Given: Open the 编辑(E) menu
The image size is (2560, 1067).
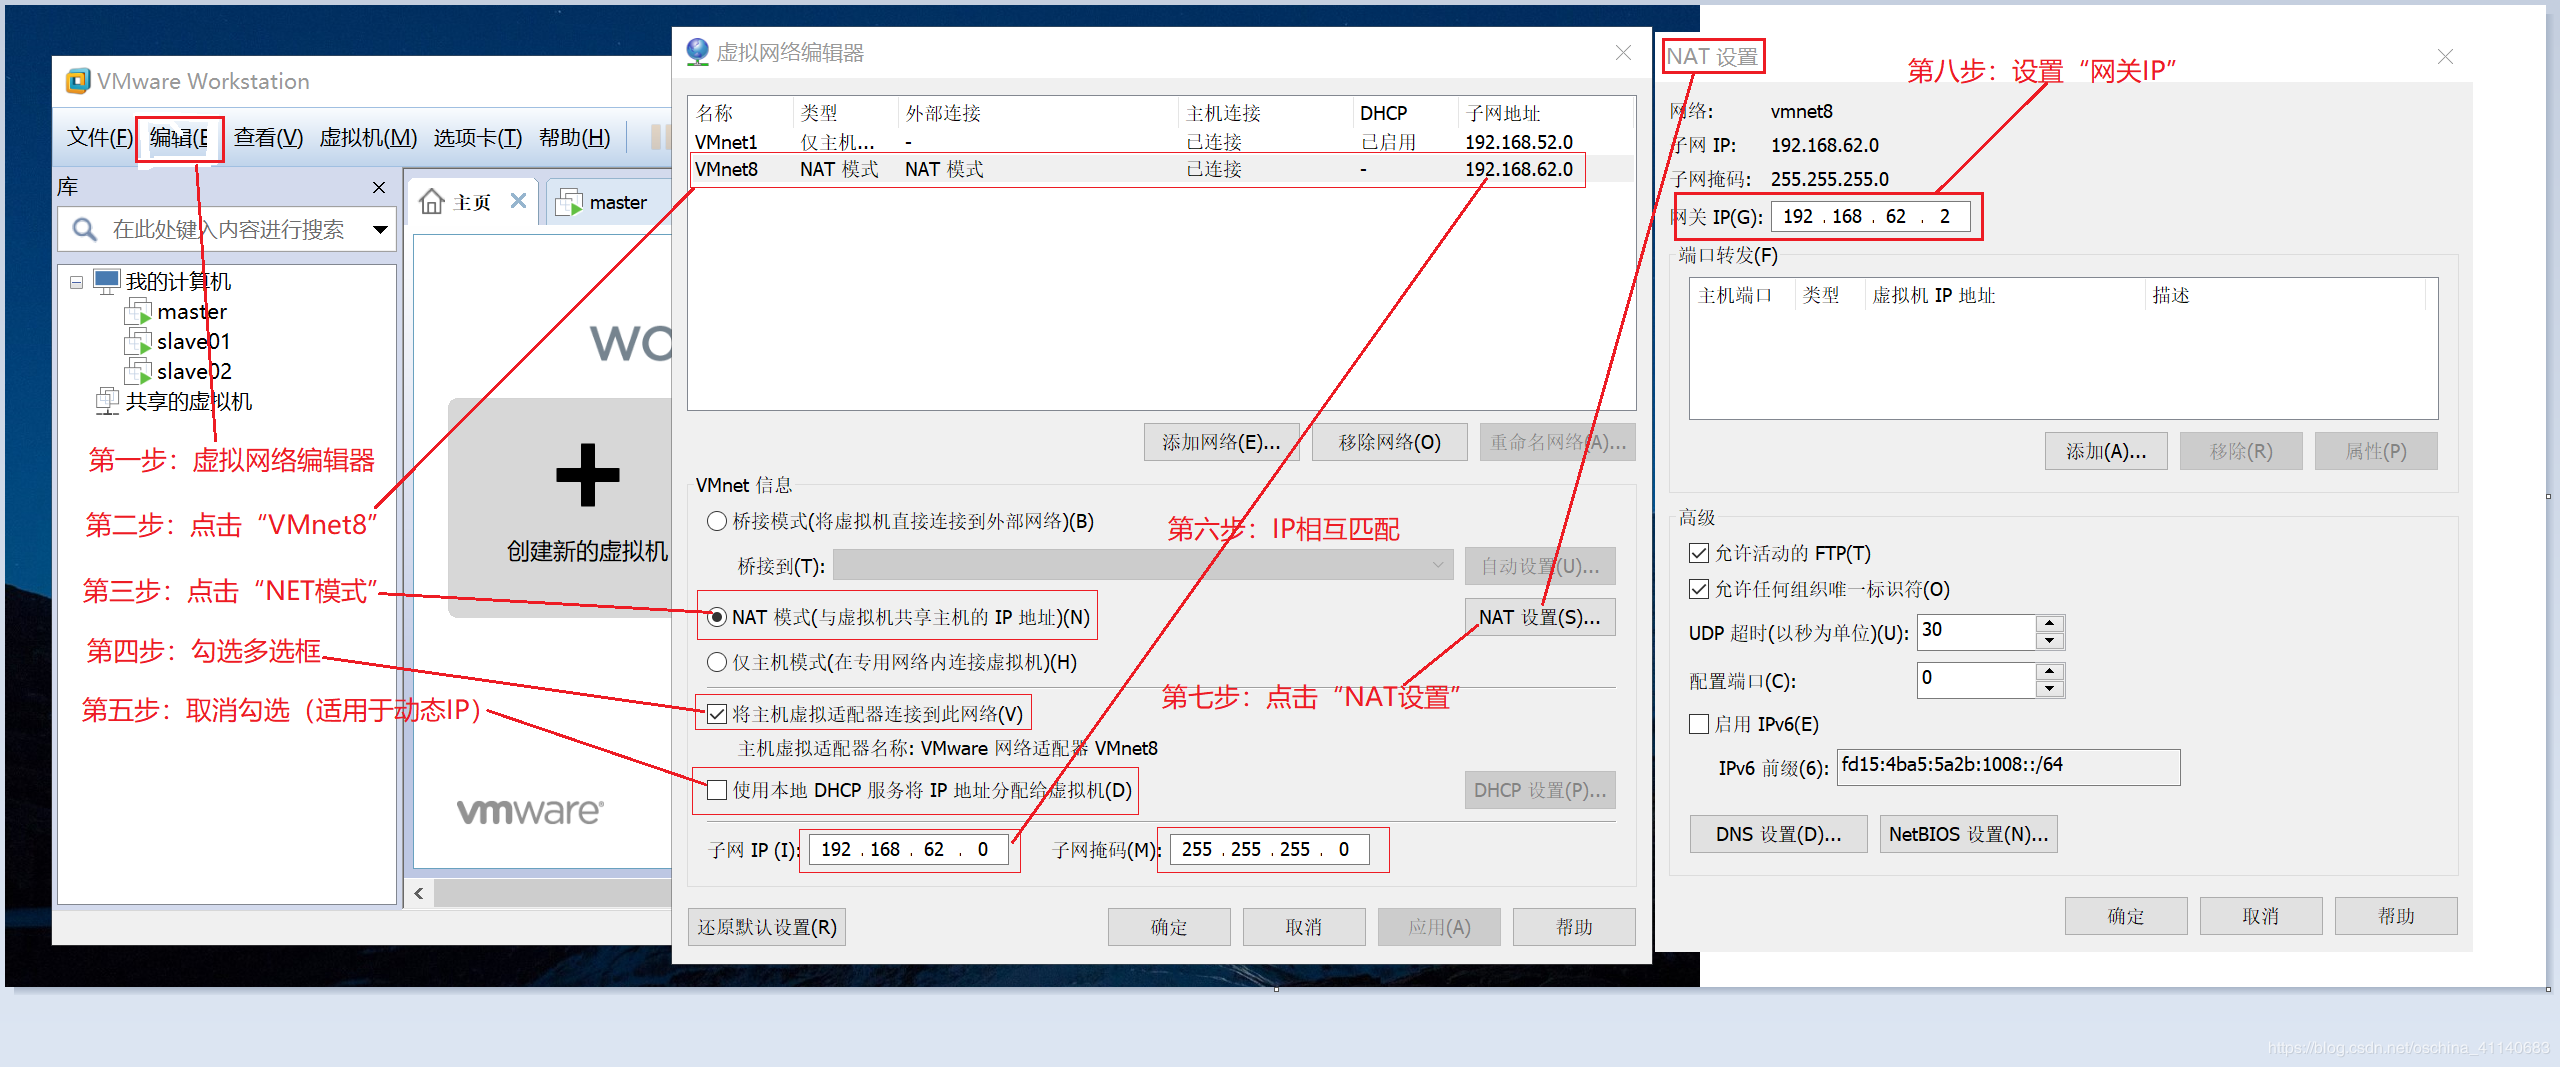Looking at the screenshot, I should click(x=179, y=138).
